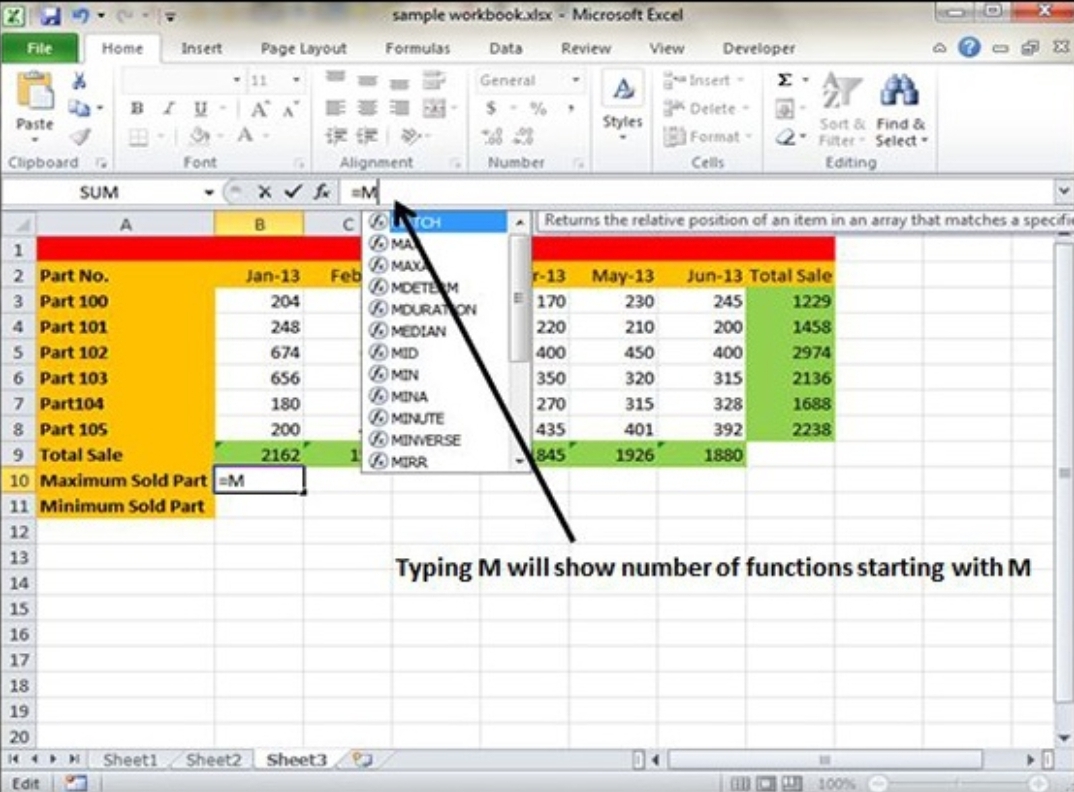Click the Wrap Text icon

click(x=434, y=81)
